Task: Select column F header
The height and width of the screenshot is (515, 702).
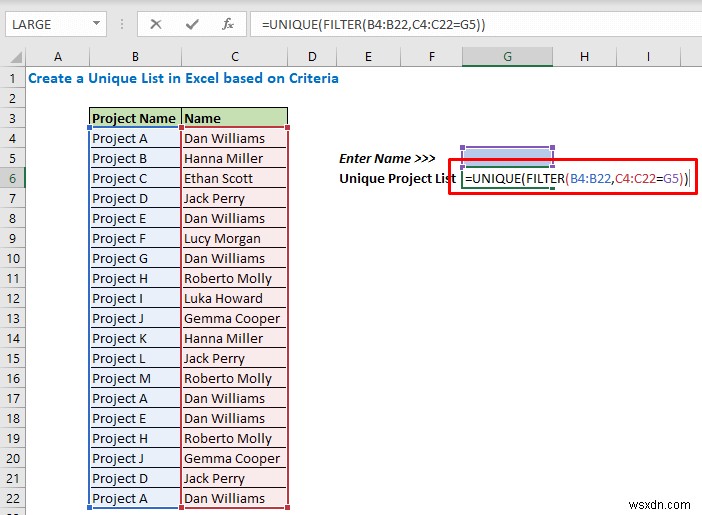Action: click(x=431, y=57)
